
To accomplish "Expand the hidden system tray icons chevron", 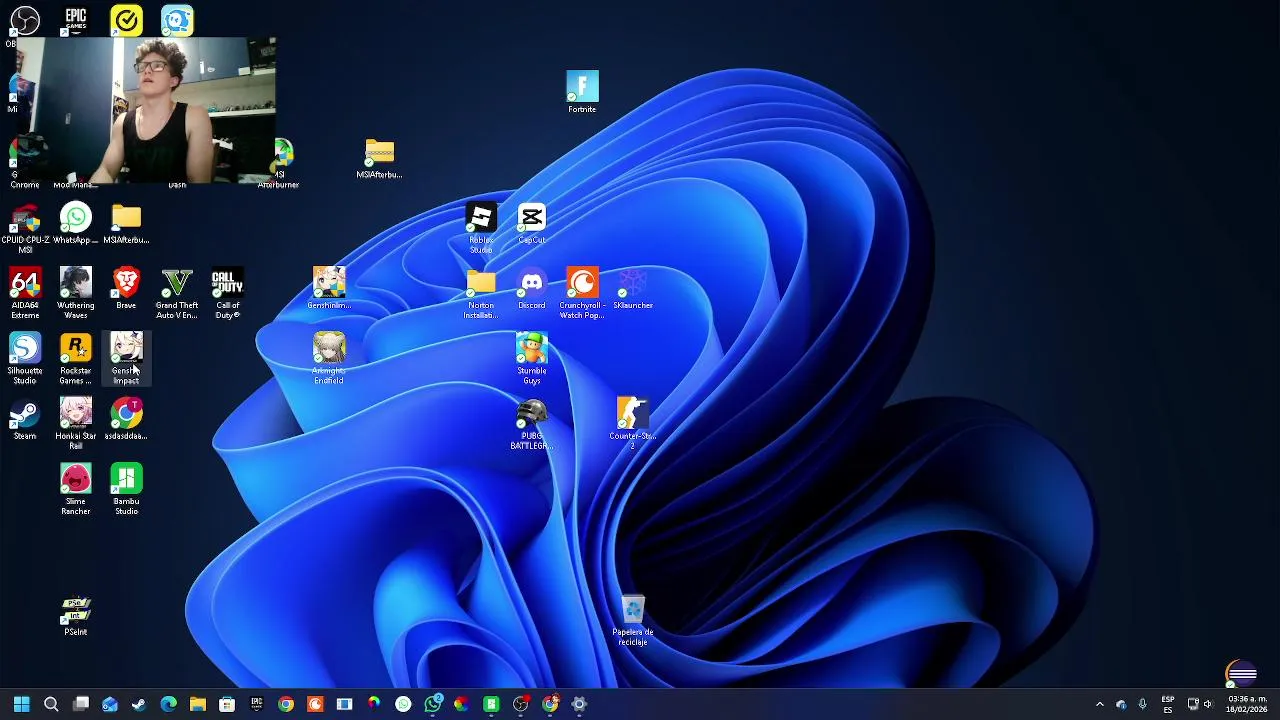I will coord(1100,704).
